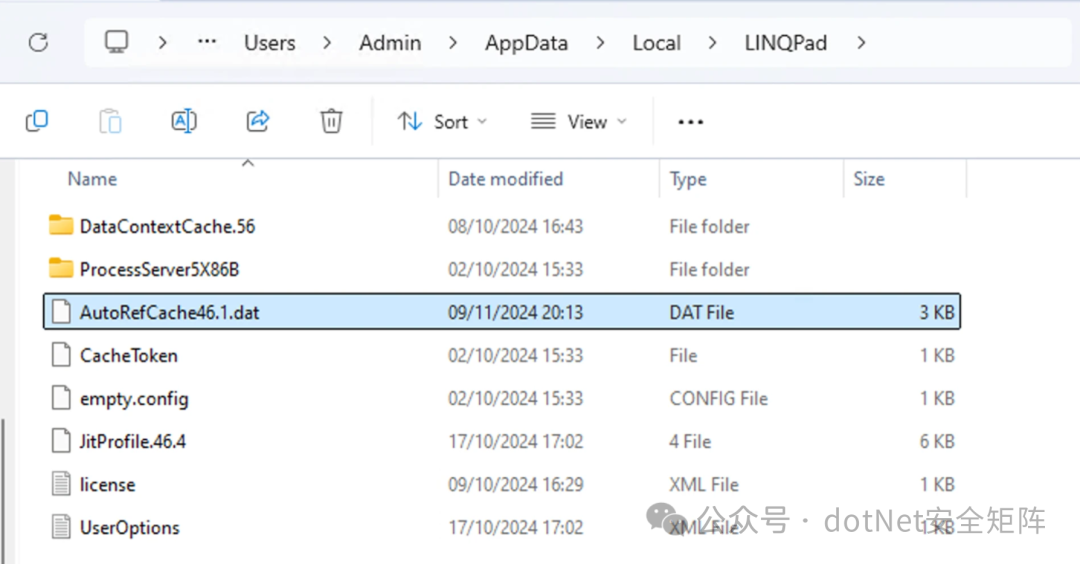Screen dimensions: 1080x564
Task: Expand the chevron after Users
Action: pyautogui.click(x=327, y=43)
